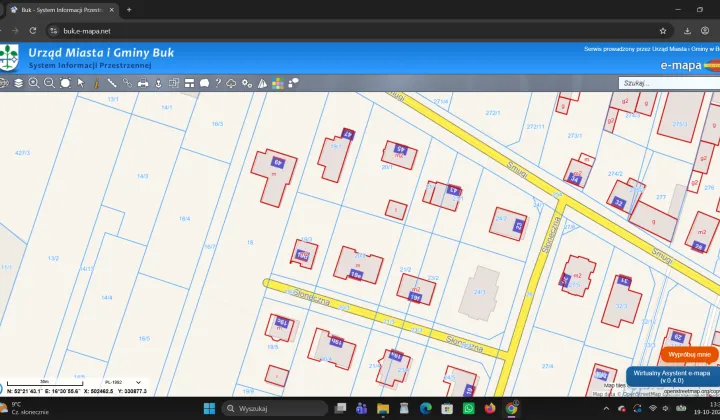Click the openstreetmap.org copyright link
720x420 pixels.
(692, 391)
